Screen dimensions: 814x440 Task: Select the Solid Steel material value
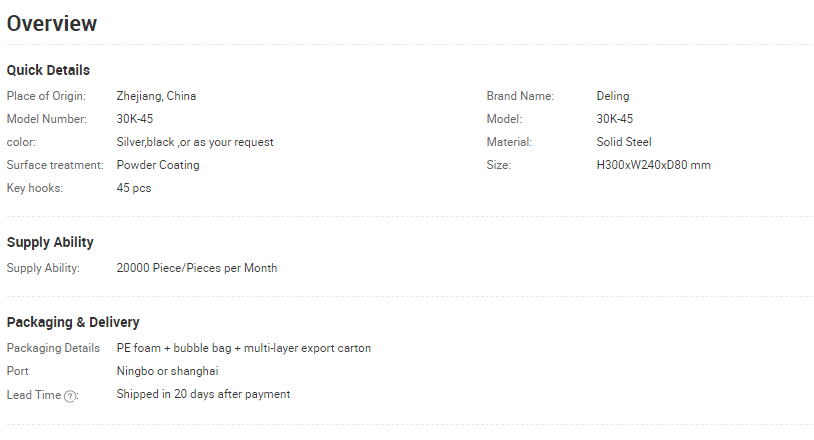(x=623, y=142)
